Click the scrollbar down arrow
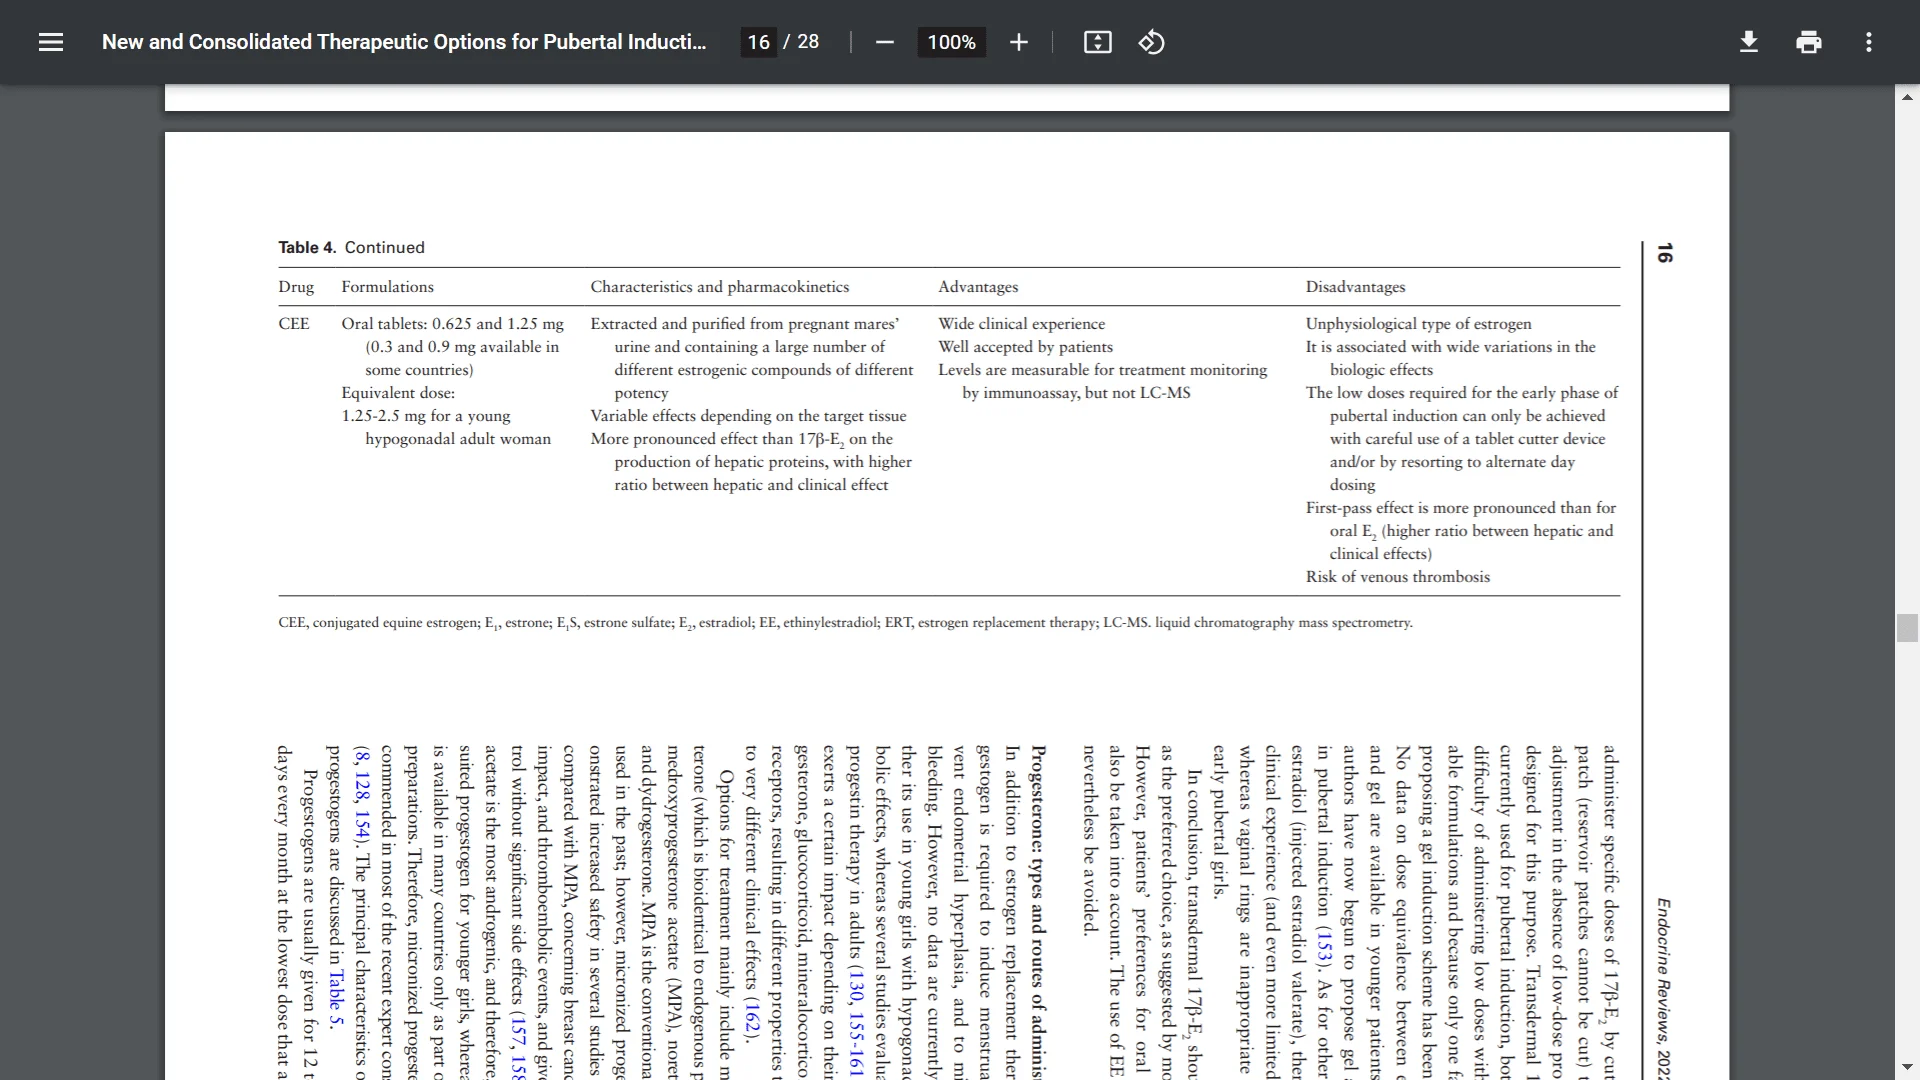This screenshot has height=1080, width=1920. tap(1907, 1067)
